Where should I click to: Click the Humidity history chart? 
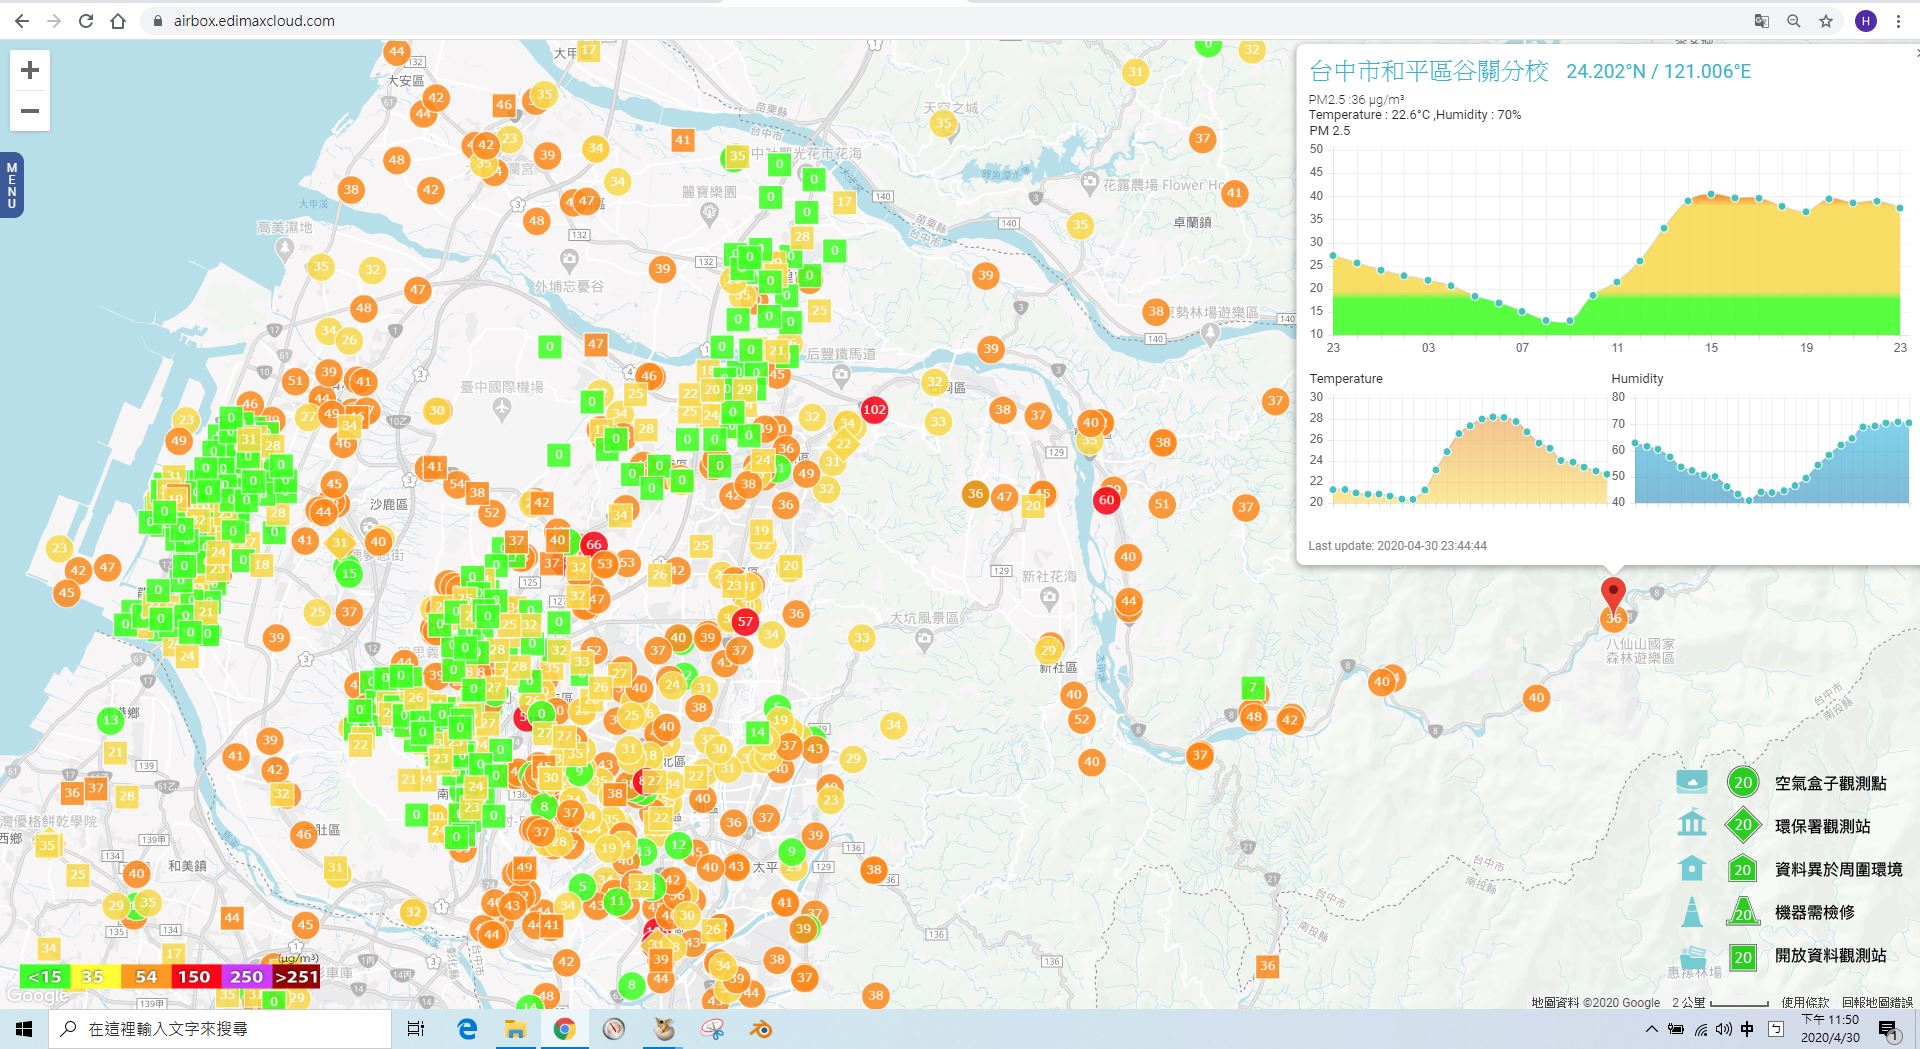[1771, 449]
